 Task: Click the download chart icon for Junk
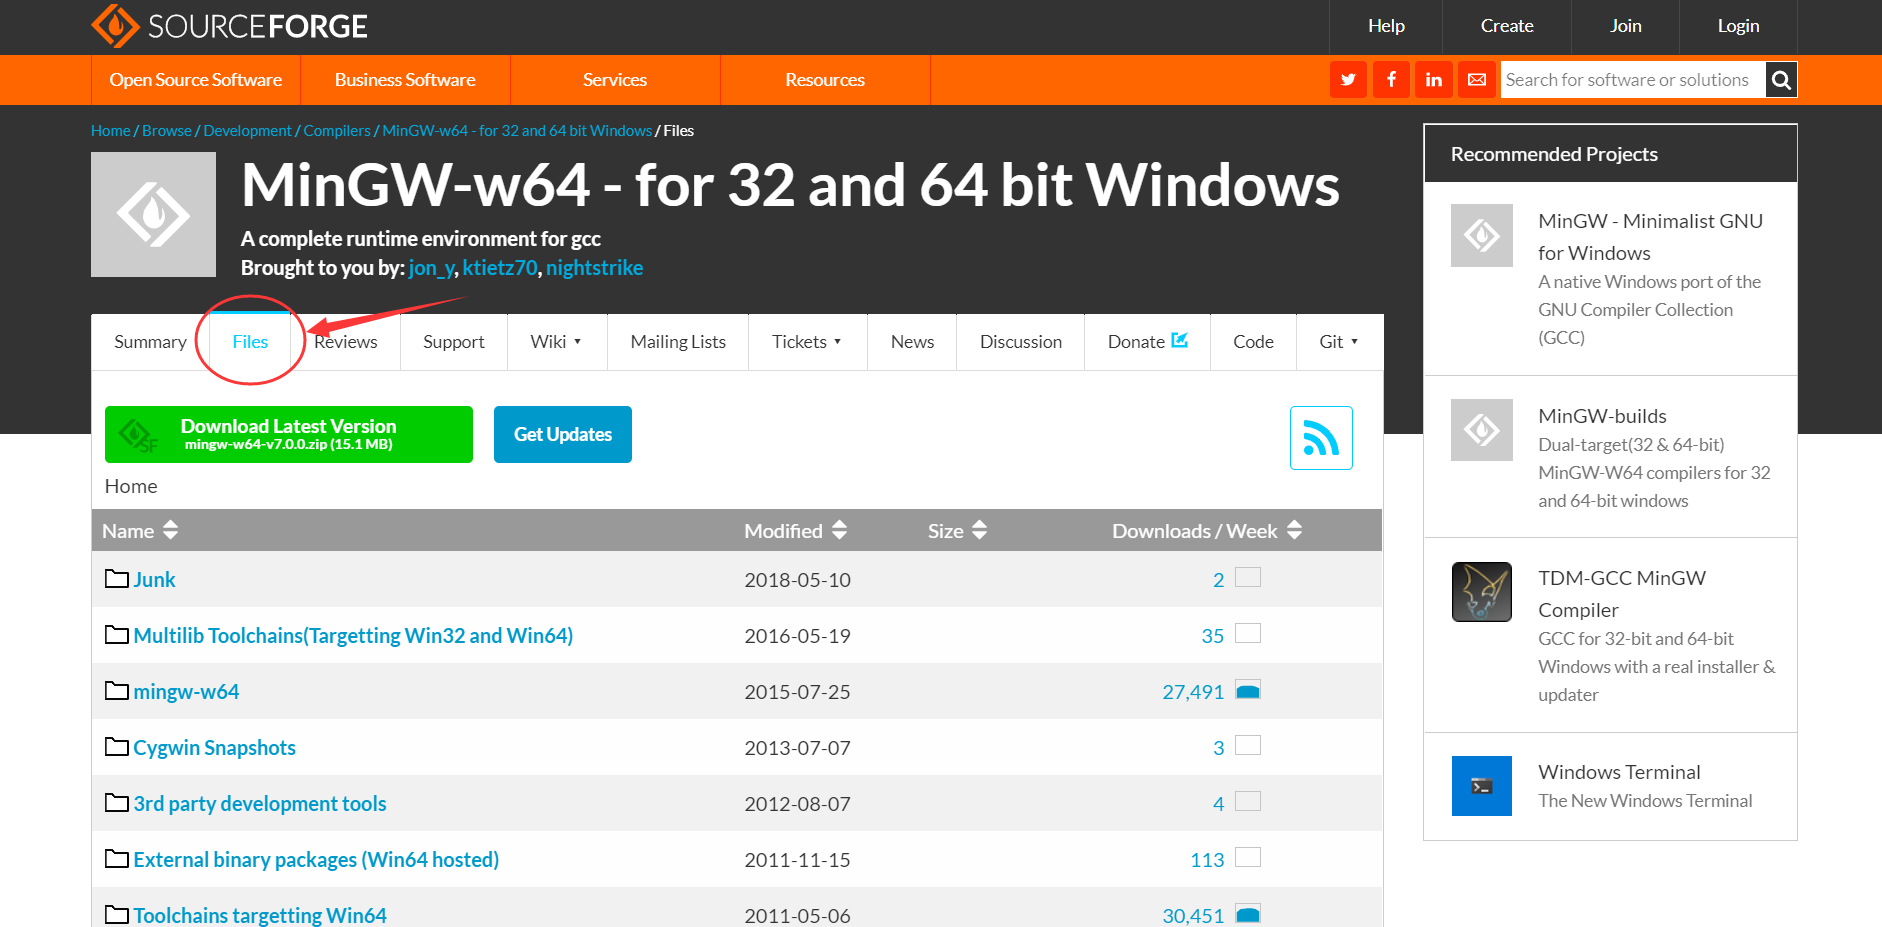point(1248,577)
